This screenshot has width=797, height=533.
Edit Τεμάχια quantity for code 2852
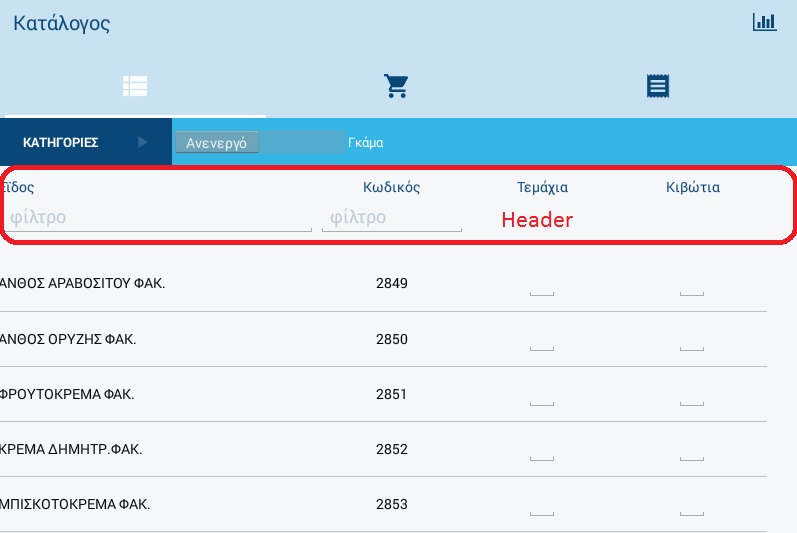tap(542, 450)
